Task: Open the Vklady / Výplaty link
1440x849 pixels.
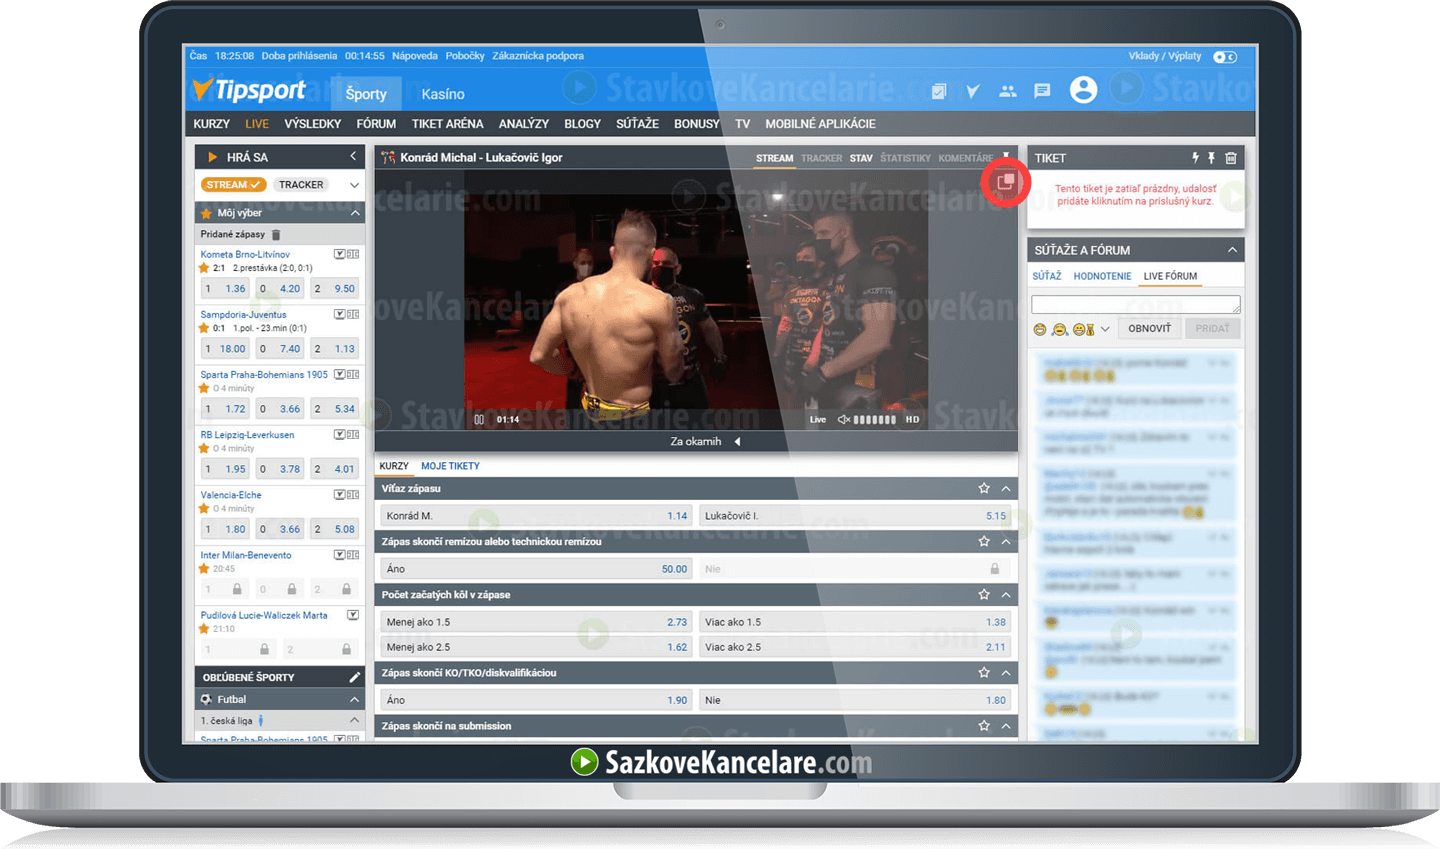Action: point(1165,56)
